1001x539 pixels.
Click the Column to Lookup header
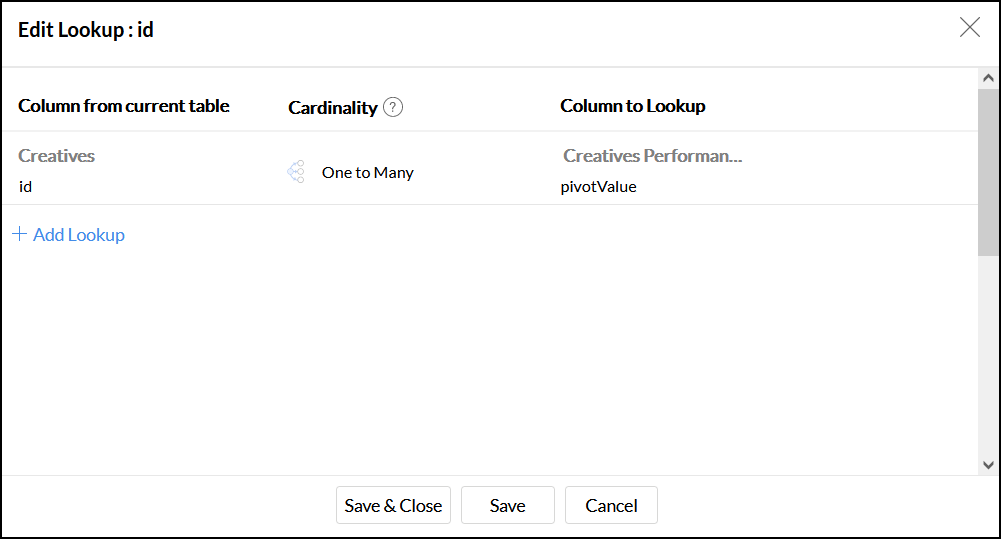tap(632, 106)
